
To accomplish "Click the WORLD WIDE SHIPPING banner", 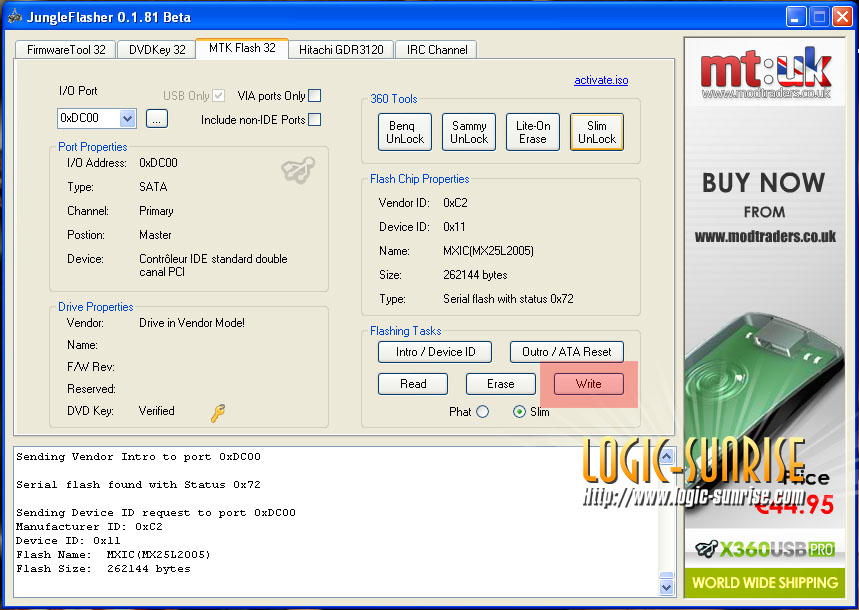I will click(765, 583).
